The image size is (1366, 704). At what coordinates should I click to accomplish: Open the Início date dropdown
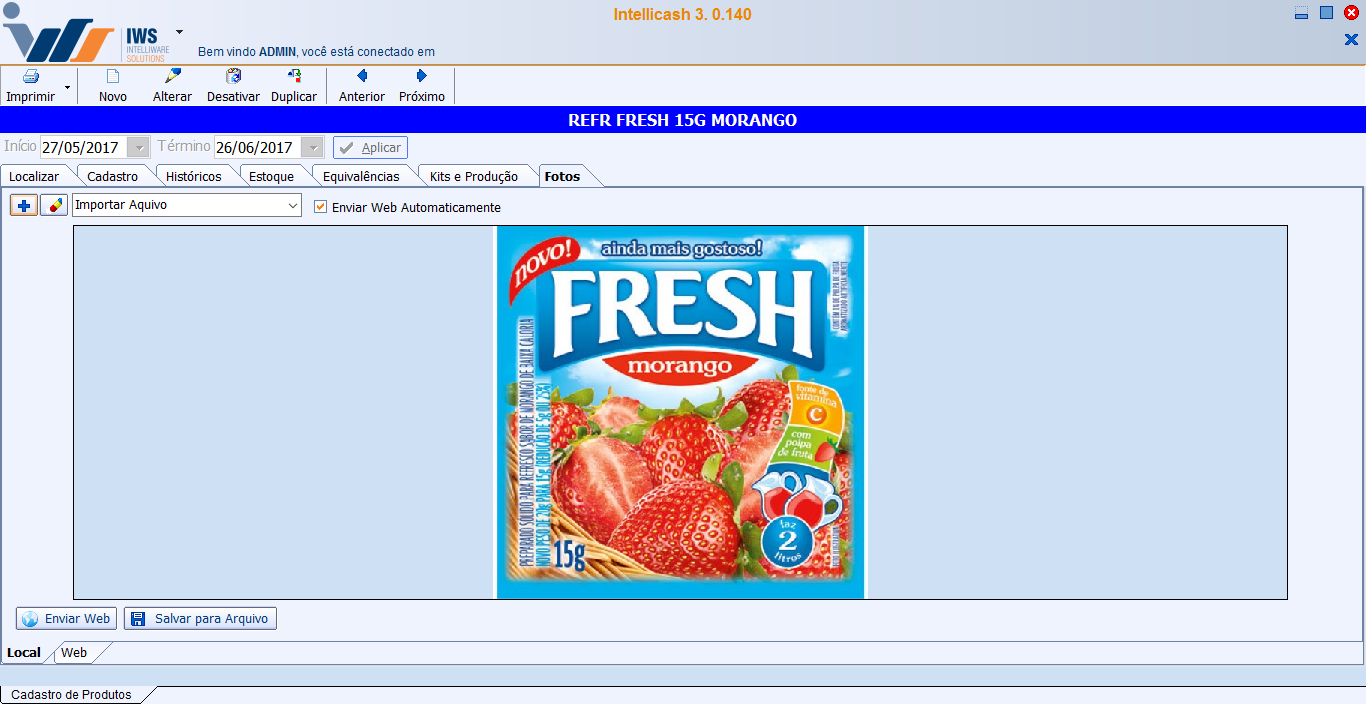pos(140,147)
